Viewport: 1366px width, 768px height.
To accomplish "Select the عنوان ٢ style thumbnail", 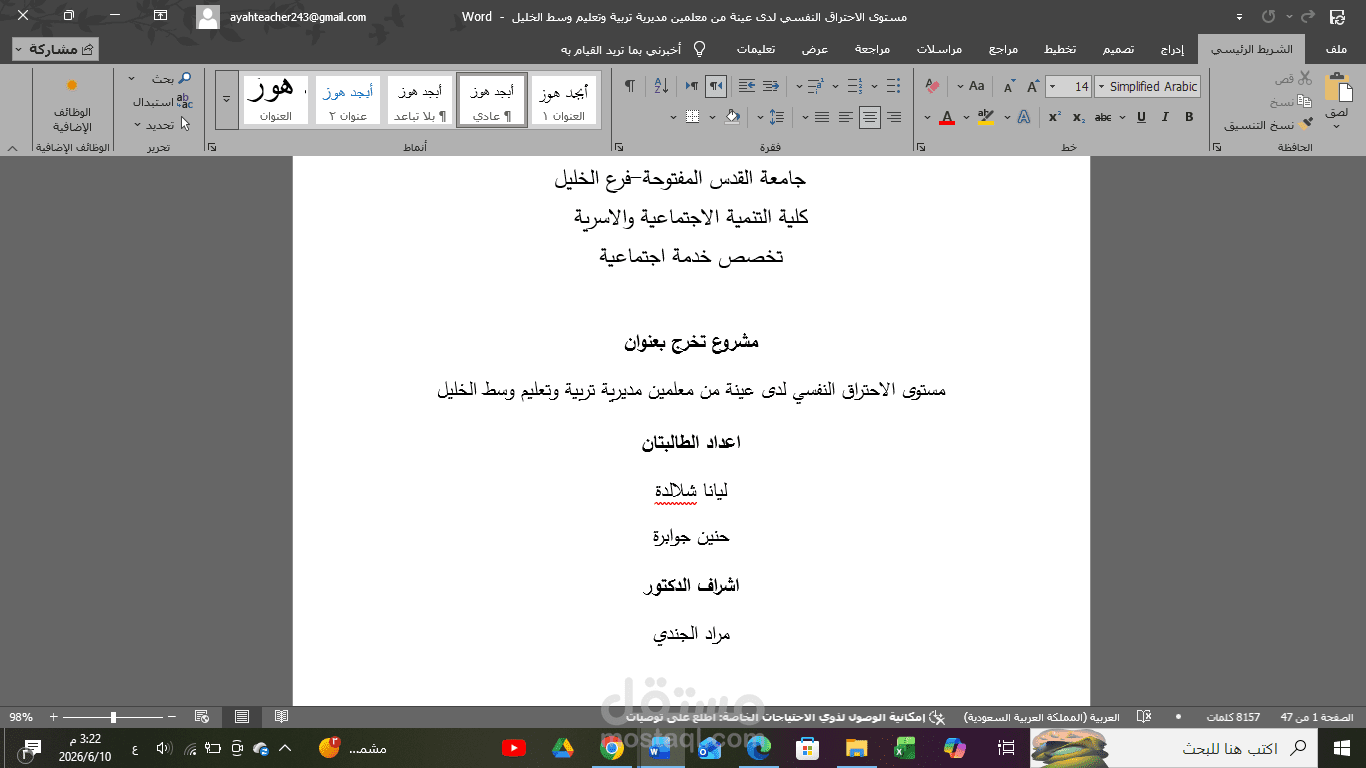I will (x=348, y=101).
